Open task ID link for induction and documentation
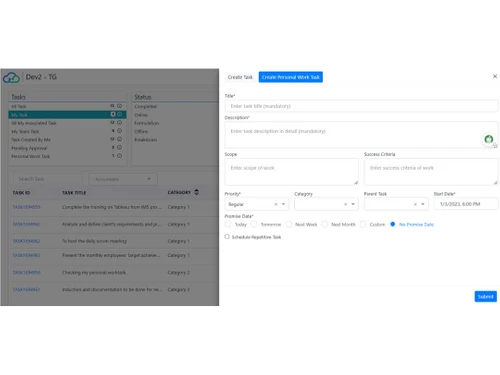 click(26, 289)
